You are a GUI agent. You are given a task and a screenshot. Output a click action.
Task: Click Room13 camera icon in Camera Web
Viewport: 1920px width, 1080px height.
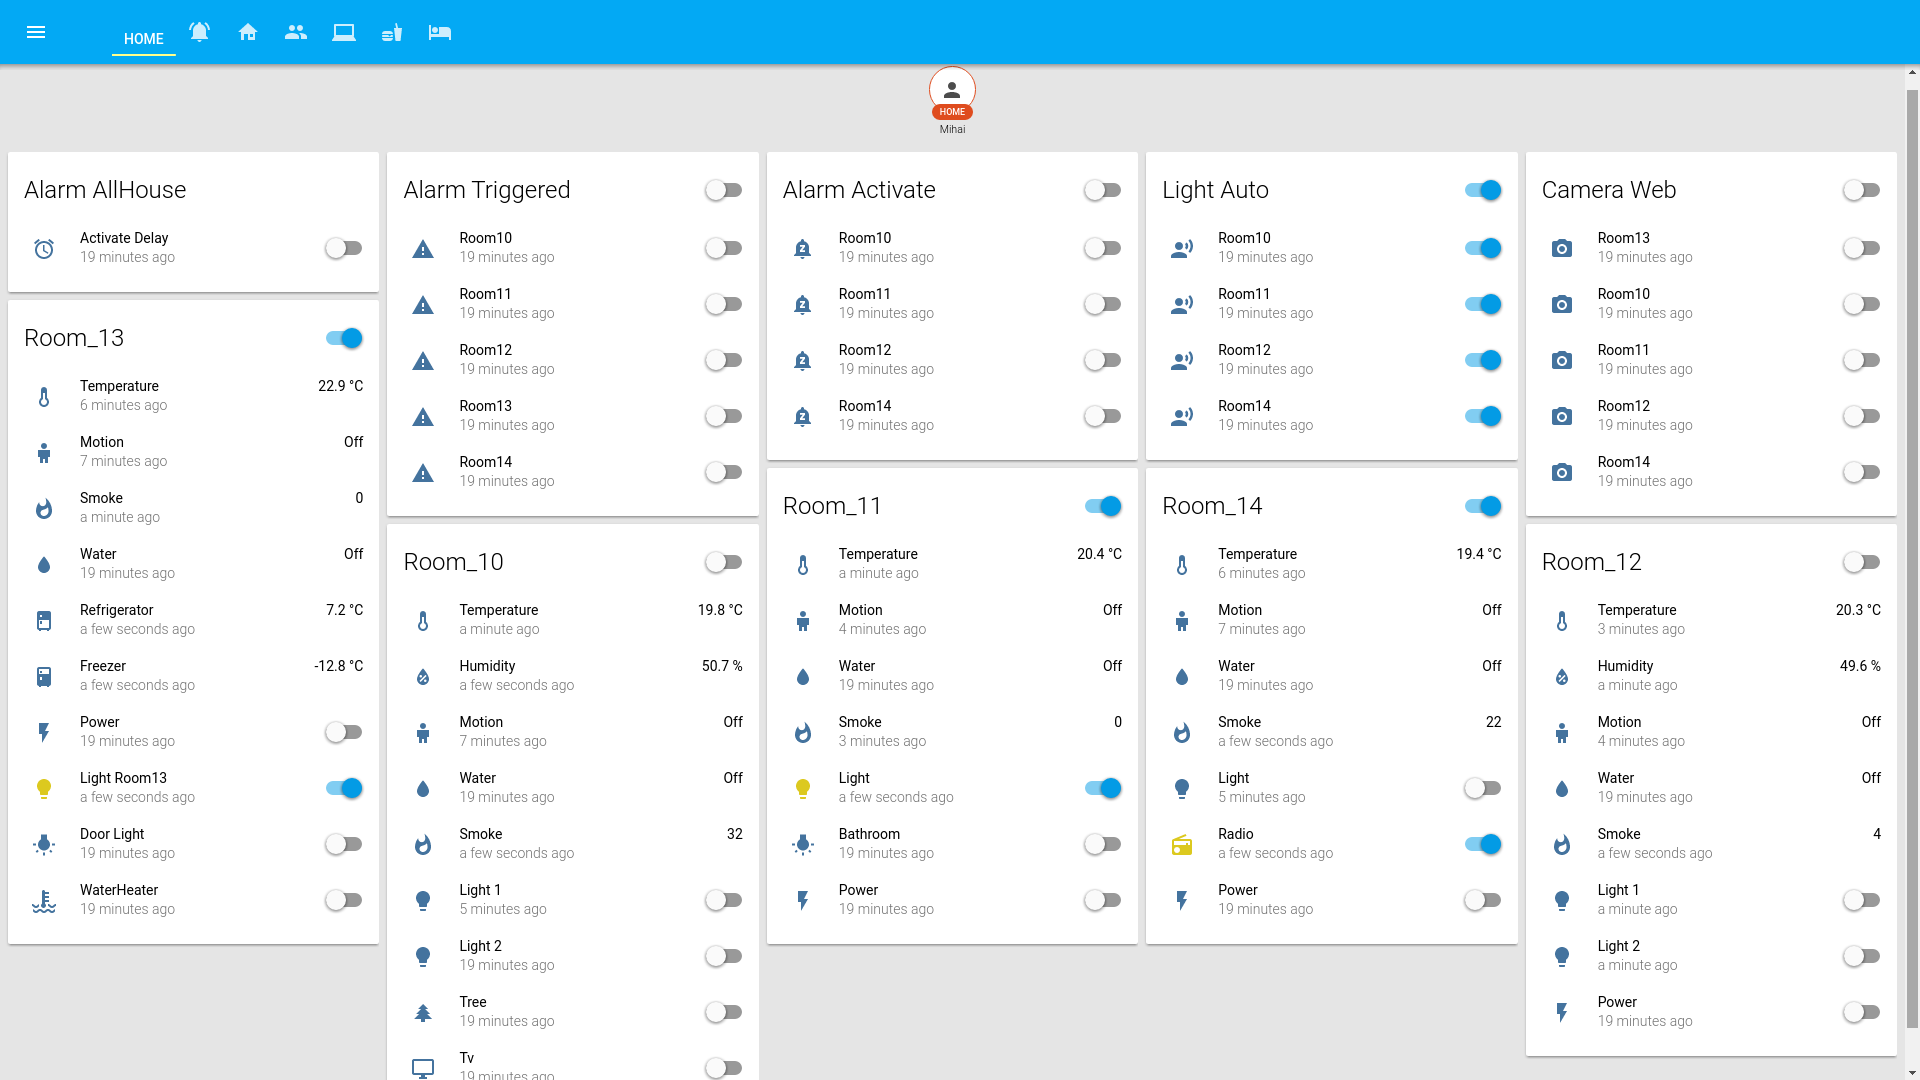click(x=1561, y=249)
